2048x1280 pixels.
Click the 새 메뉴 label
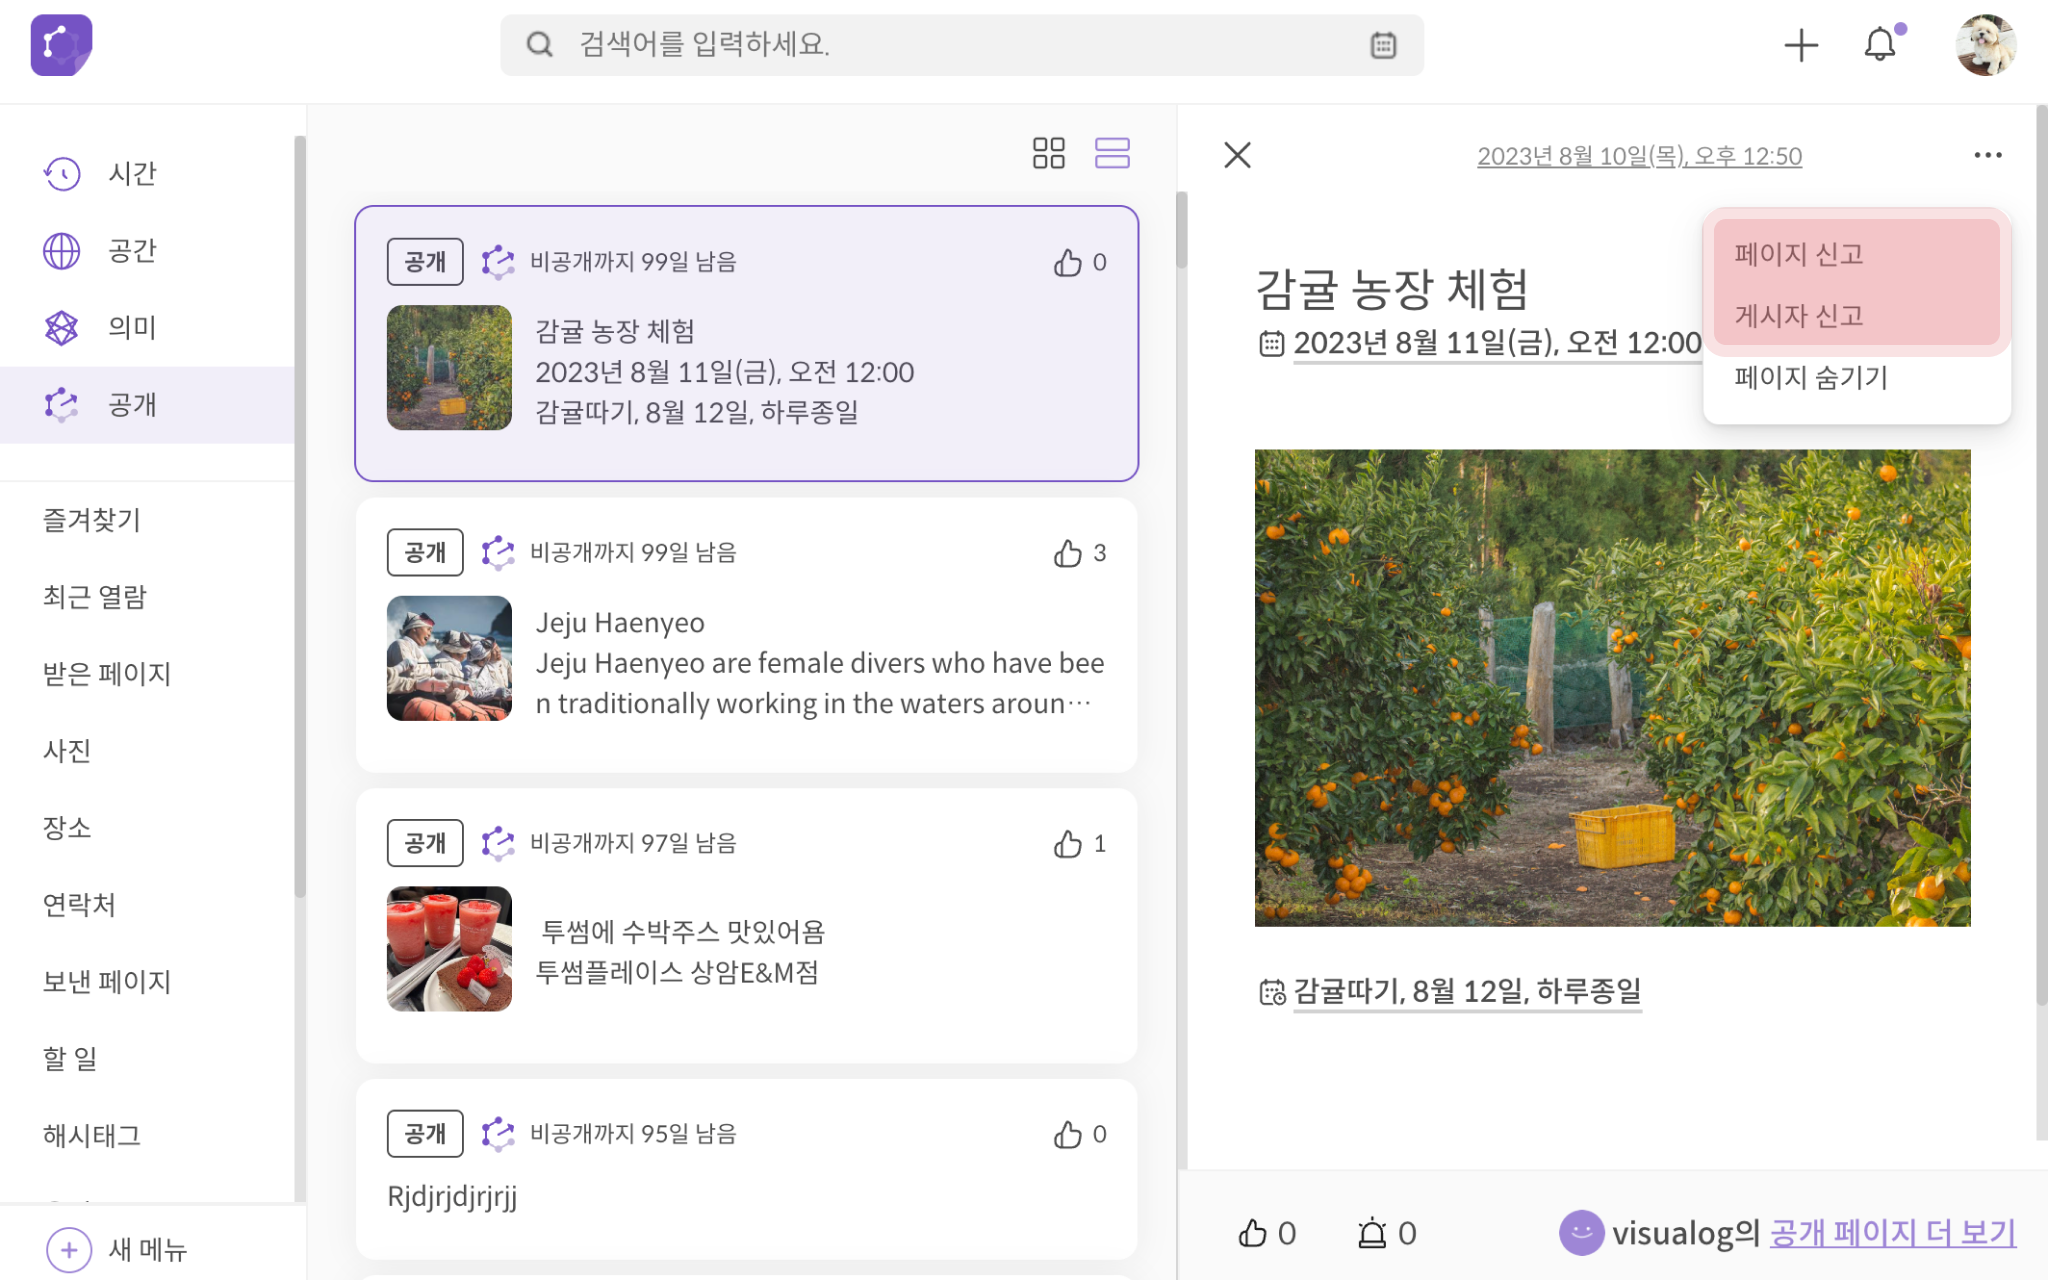(x=148, y=1249)
